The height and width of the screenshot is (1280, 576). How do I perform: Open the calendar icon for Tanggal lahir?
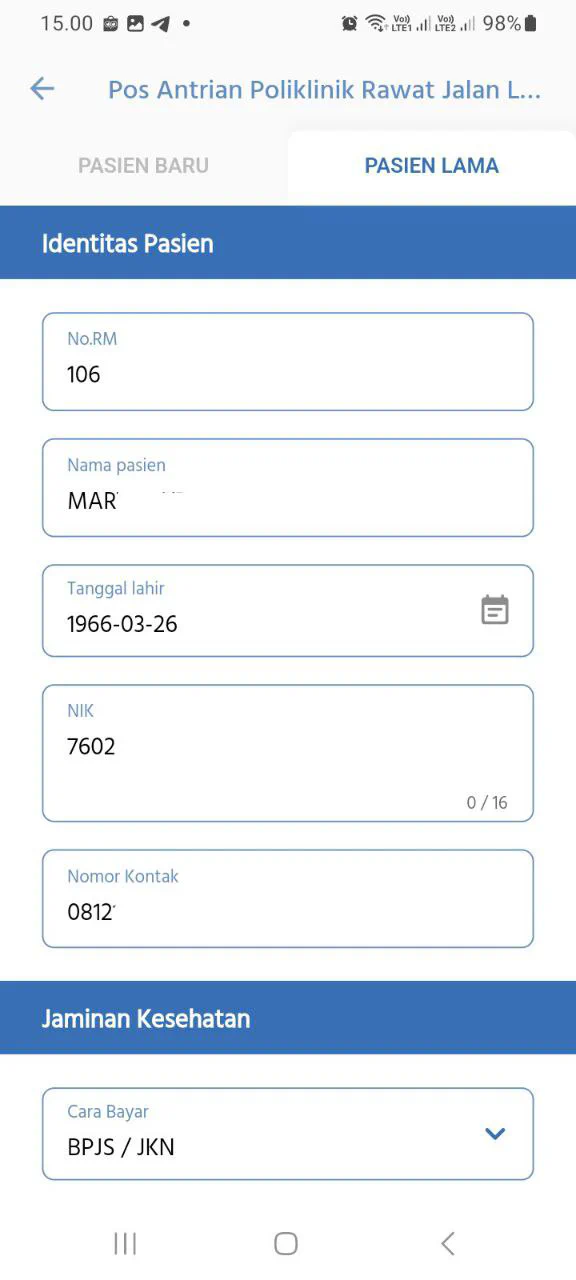495,610
